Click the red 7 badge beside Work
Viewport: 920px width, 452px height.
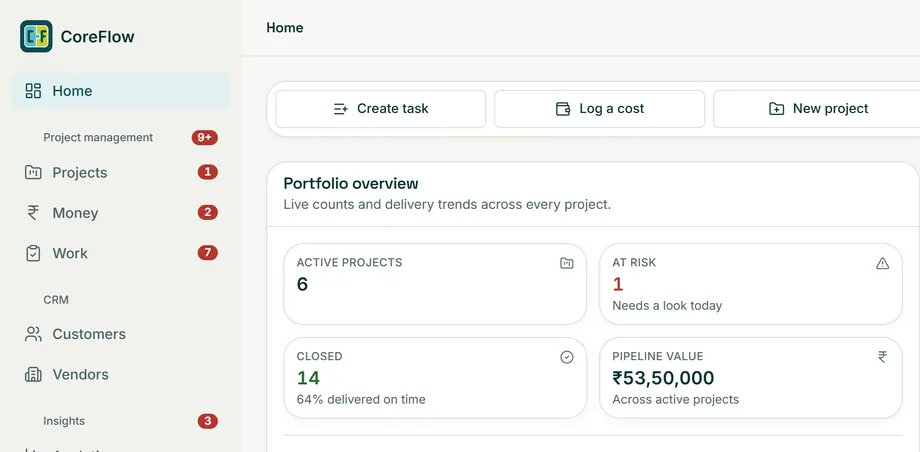[208, 253]
